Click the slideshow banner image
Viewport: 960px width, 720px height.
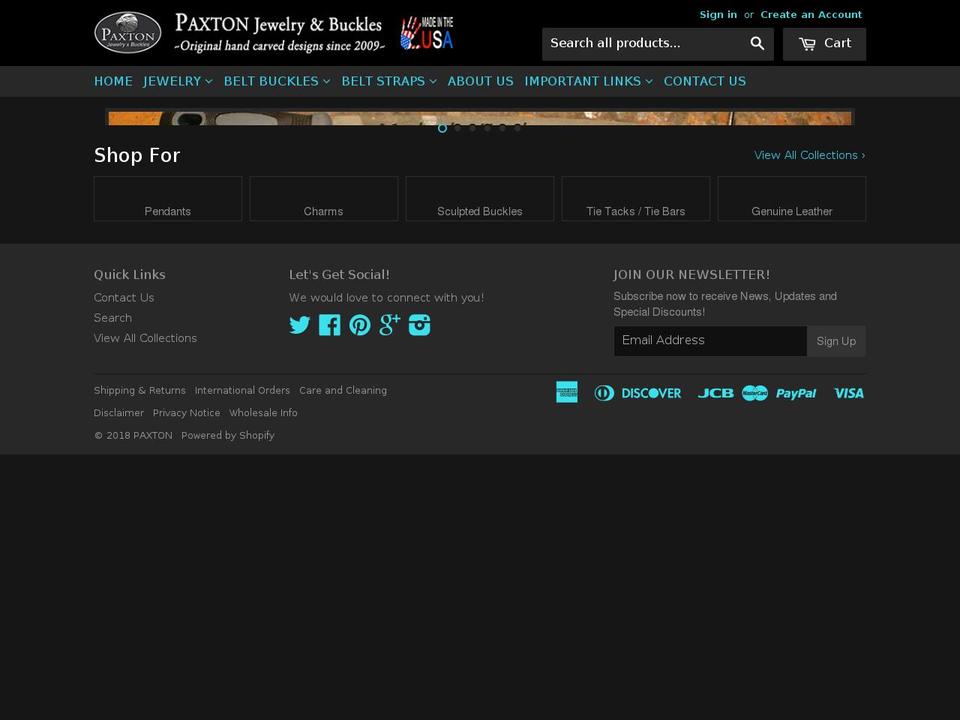(479, 117)
